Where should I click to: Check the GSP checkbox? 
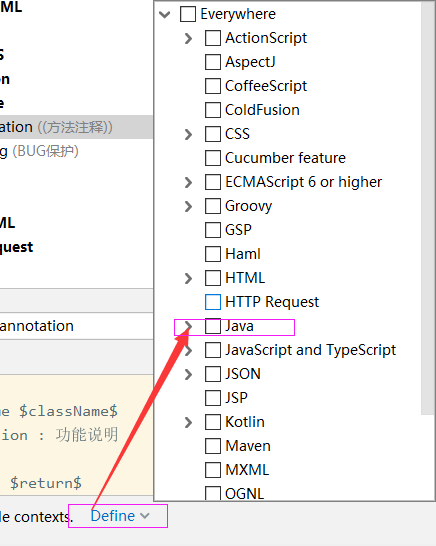coord(213,230)
